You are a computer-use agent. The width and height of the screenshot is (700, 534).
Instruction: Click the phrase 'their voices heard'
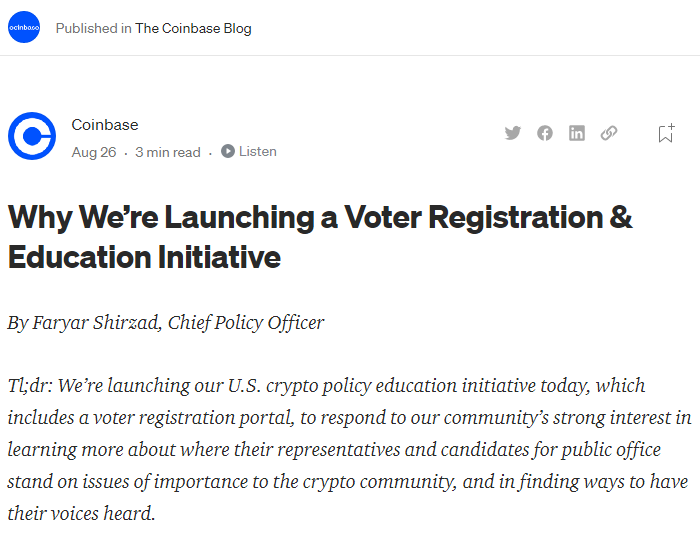pos(81,513)
